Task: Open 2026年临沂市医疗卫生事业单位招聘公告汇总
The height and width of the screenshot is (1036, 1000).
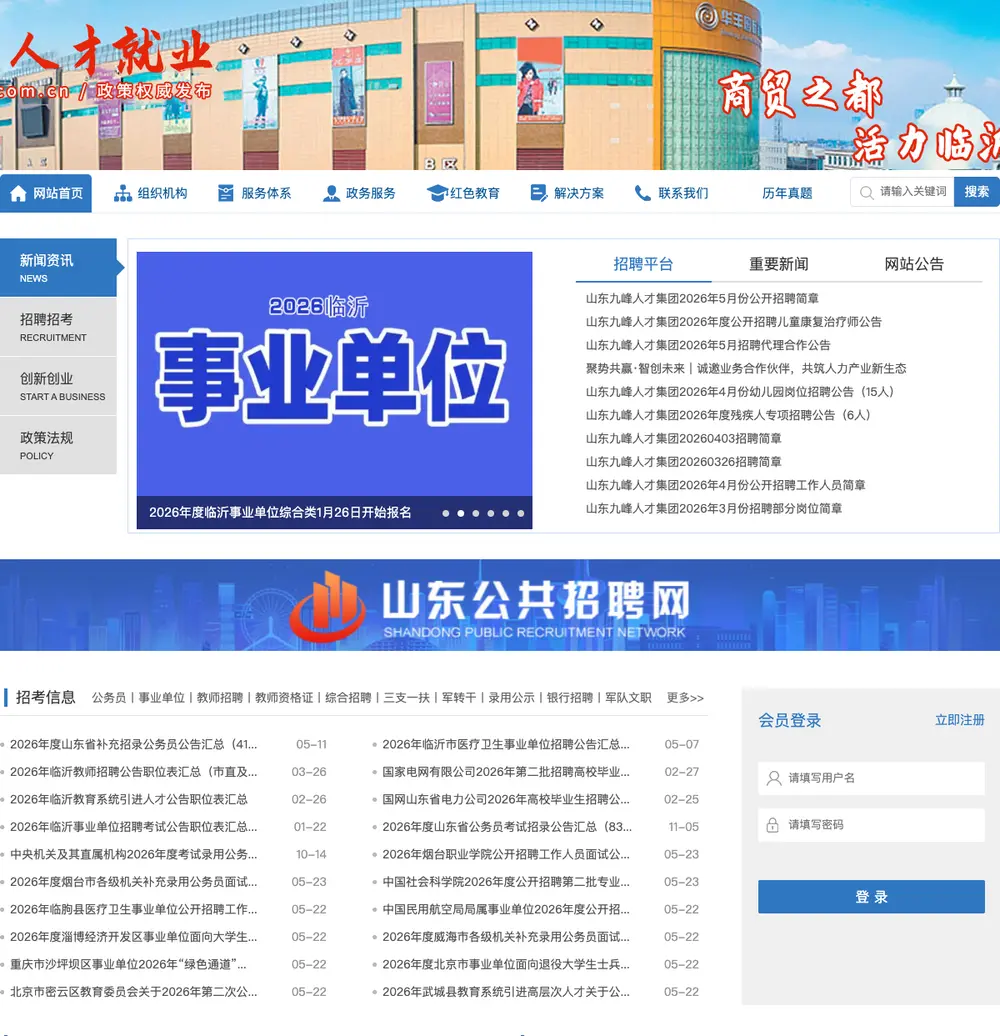Action: (506, 745)
